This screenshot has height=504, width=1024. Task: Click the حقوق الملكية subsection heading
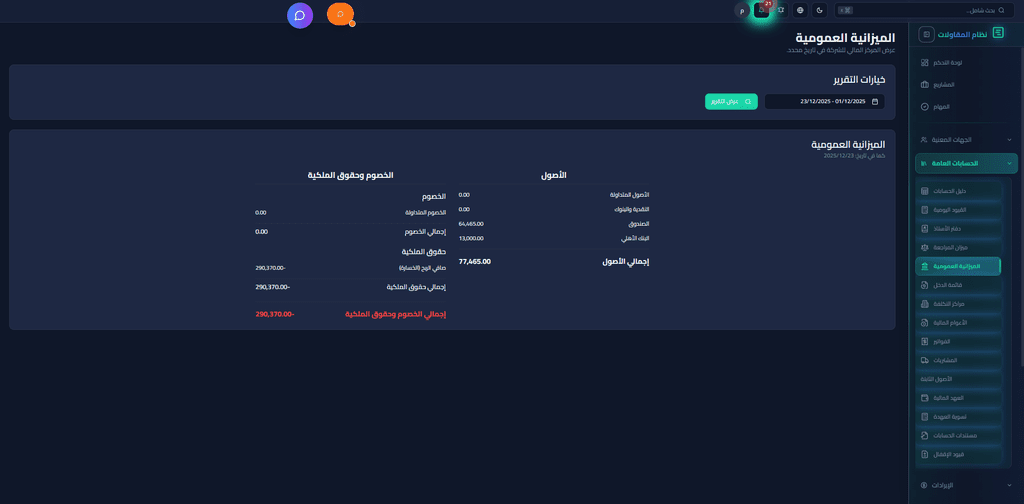click(x=424, y=251)
